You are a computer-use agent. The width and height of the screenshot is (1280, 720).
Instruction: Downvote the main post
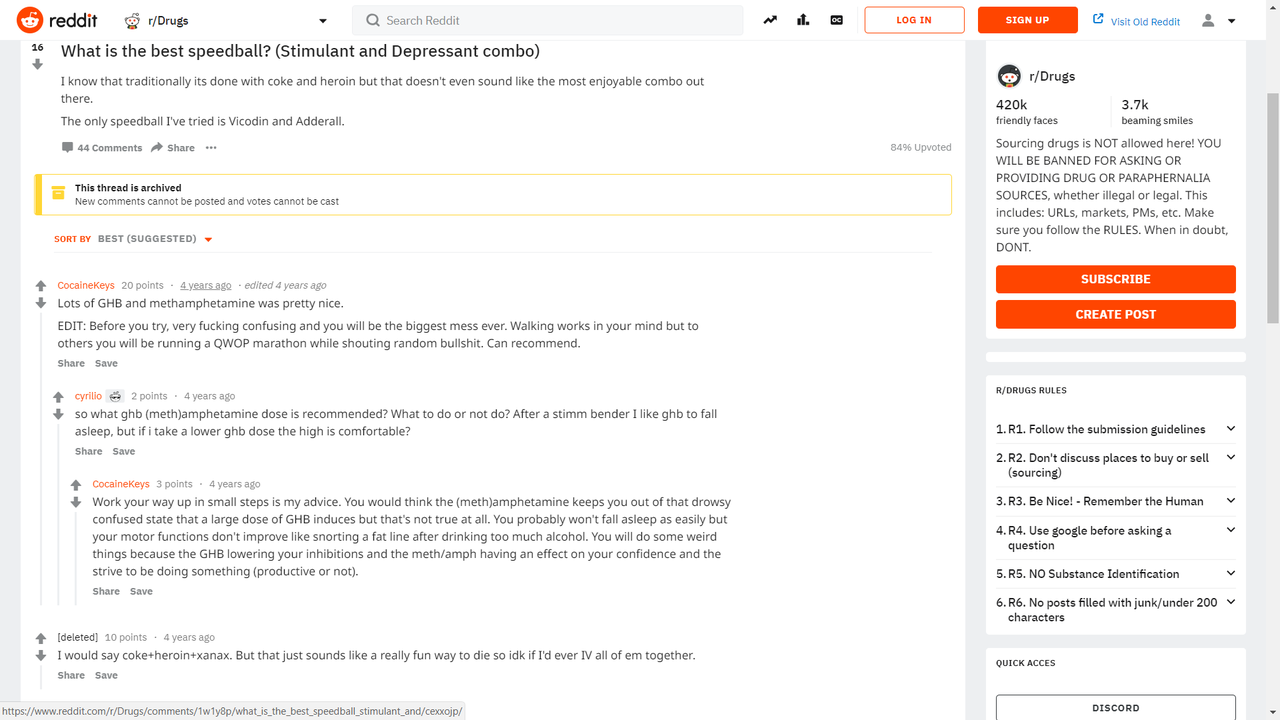38,65
